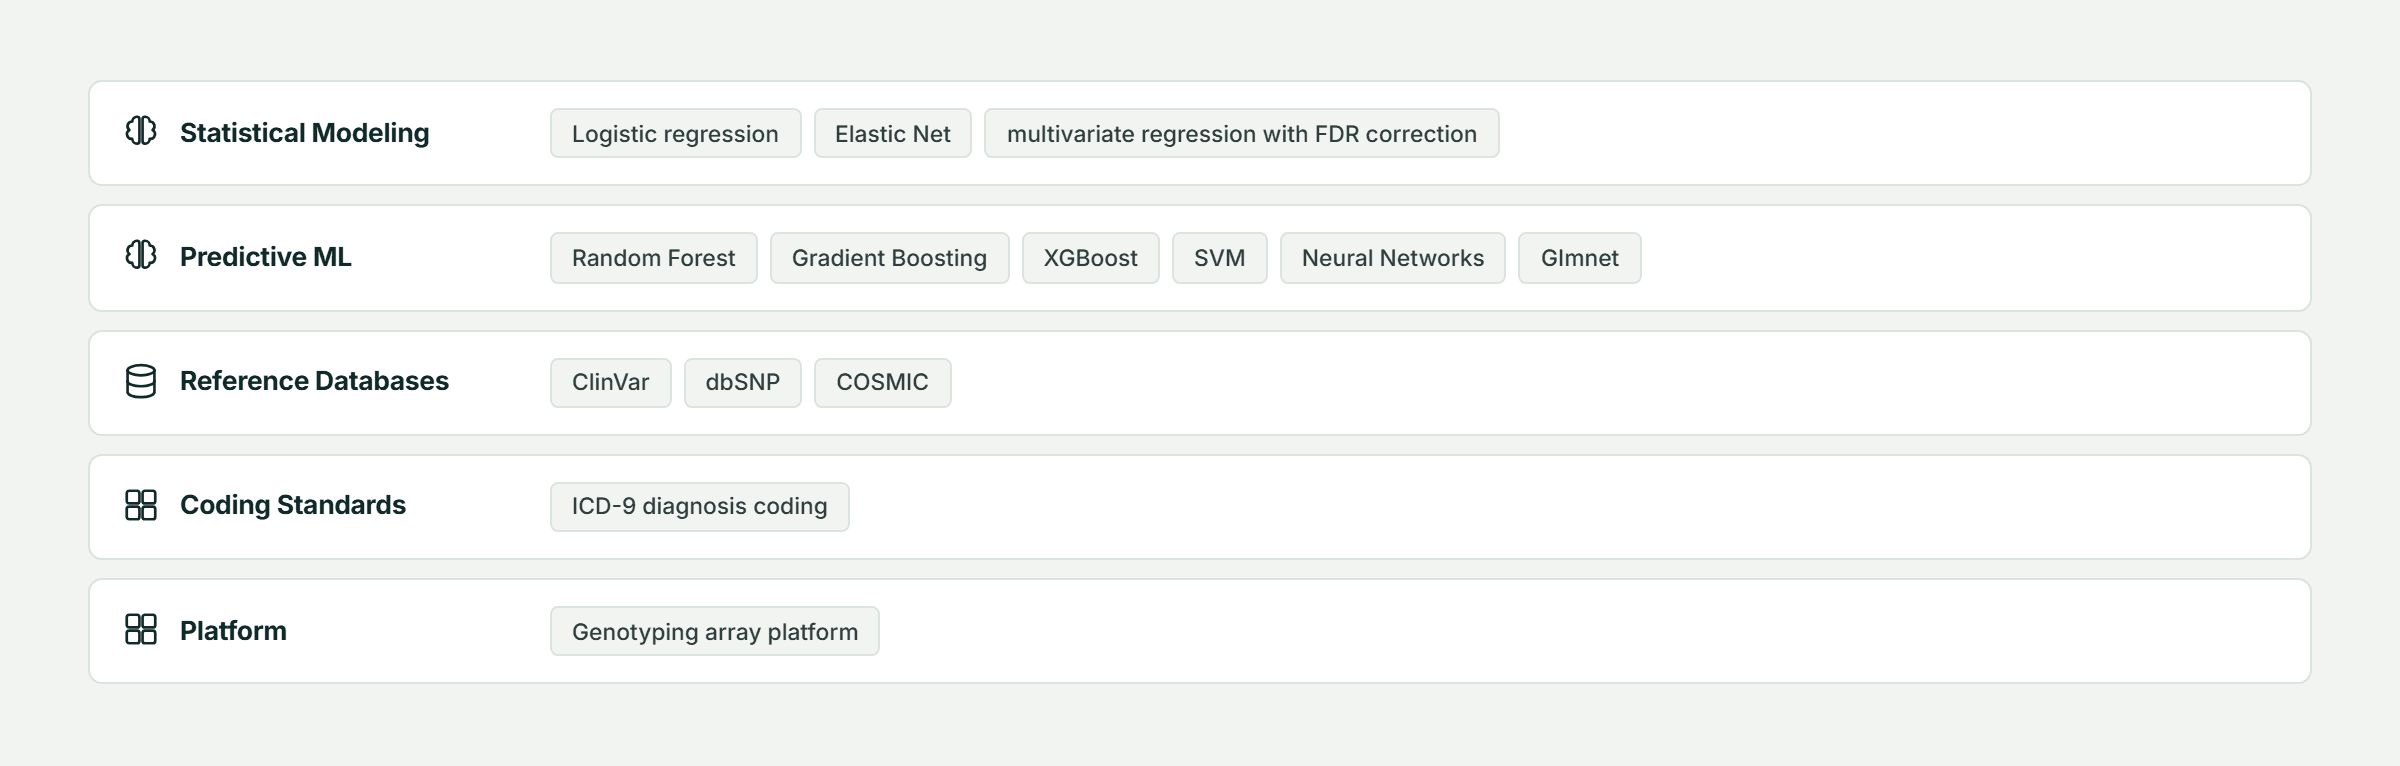The height and width of the screenshot is (766, 2400).
Task: Click the database icon beside Reference Databases
Action: pos(141,381)
